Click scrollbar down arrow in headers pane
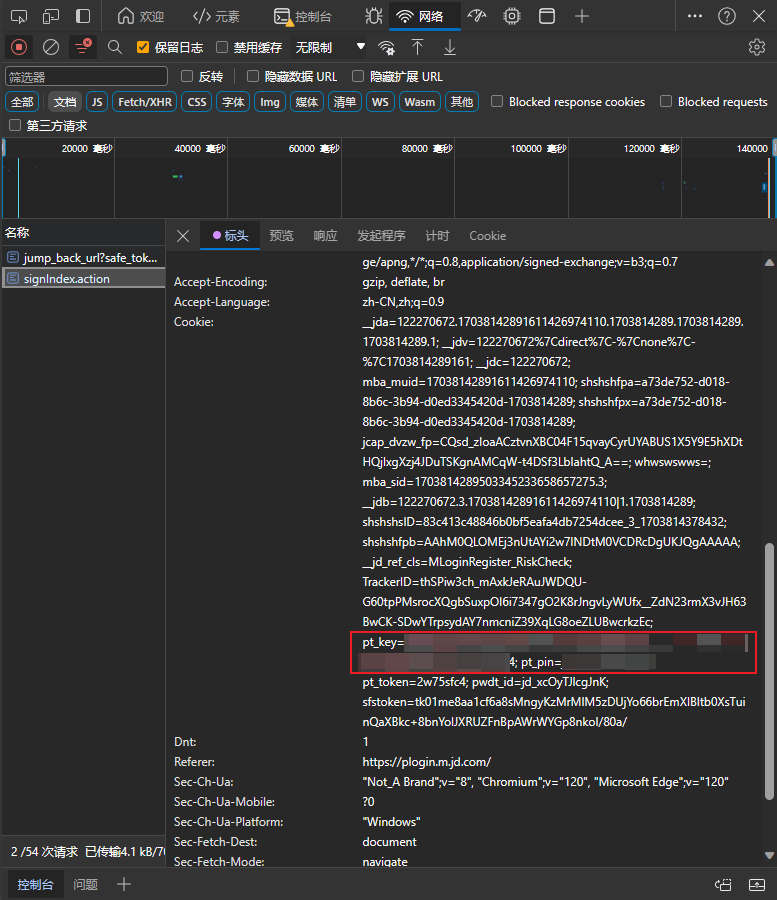 point(770,855)
